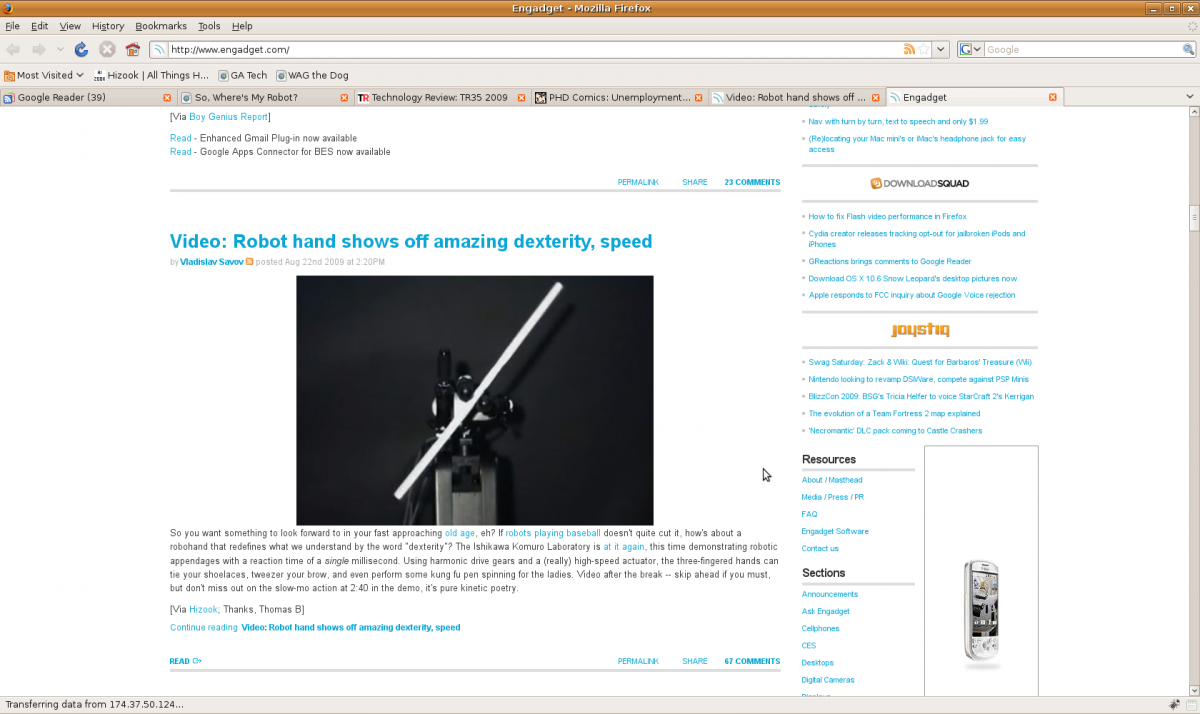Screen dimensions: 1200x714
Task: Open the 67 Comments link
Action: coord(752,661)
